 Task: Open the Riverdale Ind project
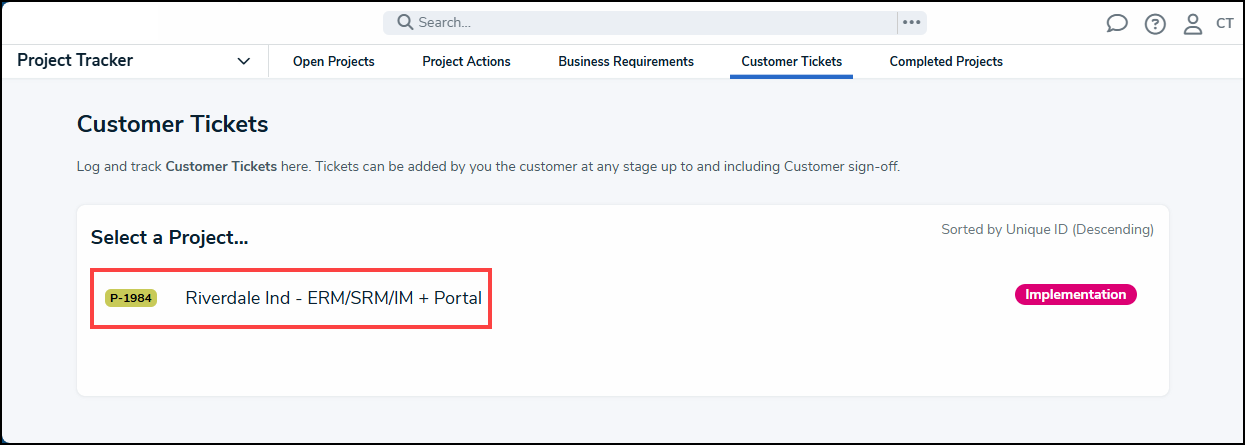click(333, 298)
